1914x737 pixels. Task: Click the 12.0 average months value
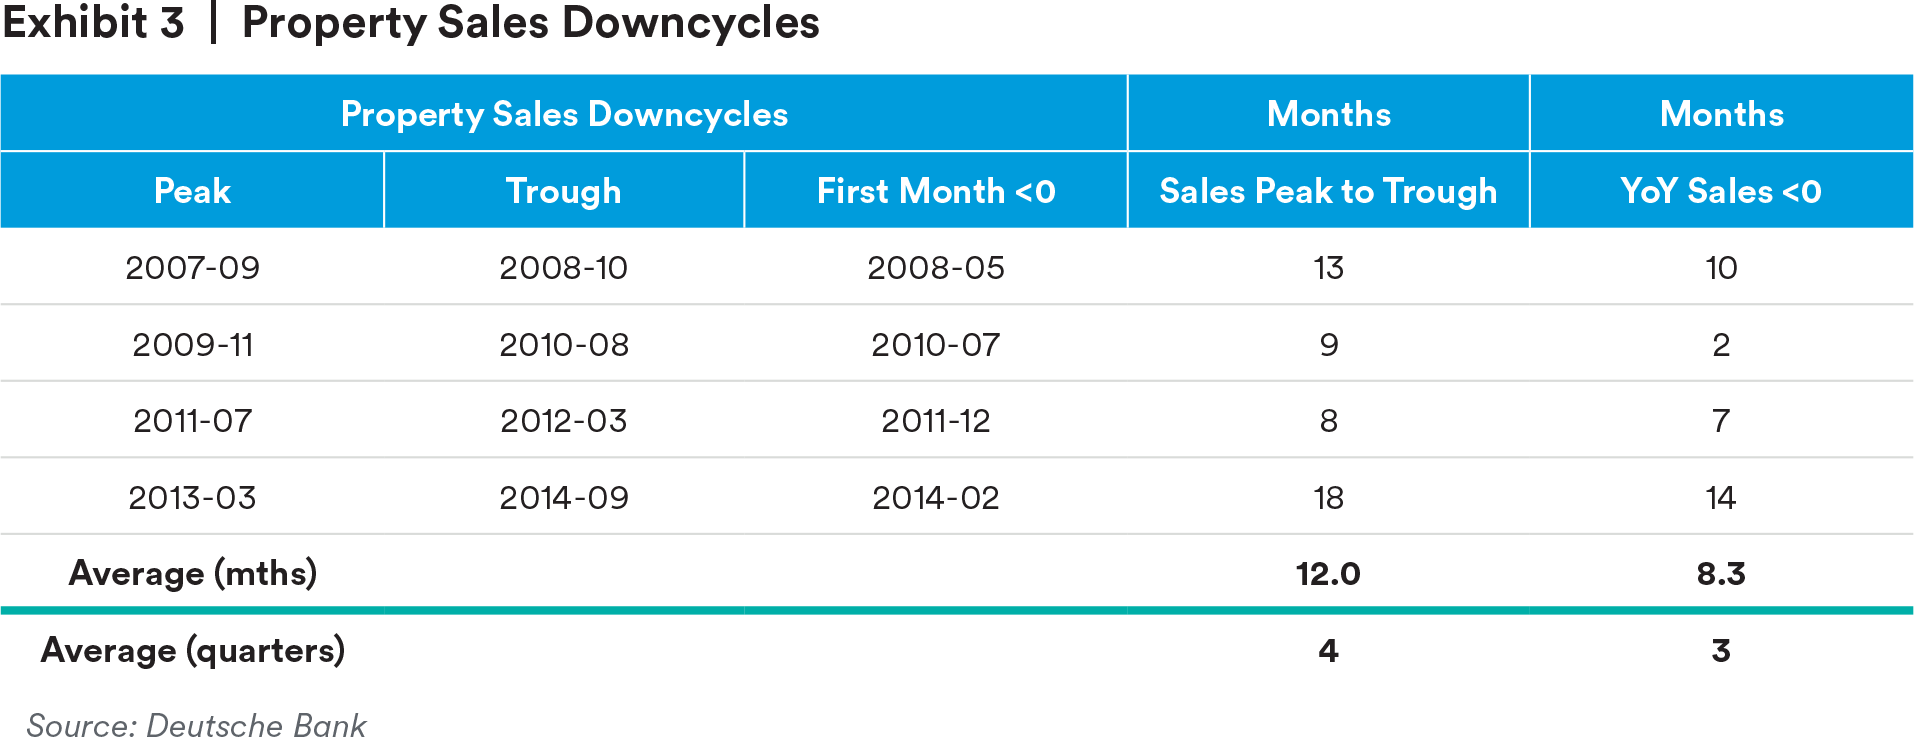tap(1328, 574)
